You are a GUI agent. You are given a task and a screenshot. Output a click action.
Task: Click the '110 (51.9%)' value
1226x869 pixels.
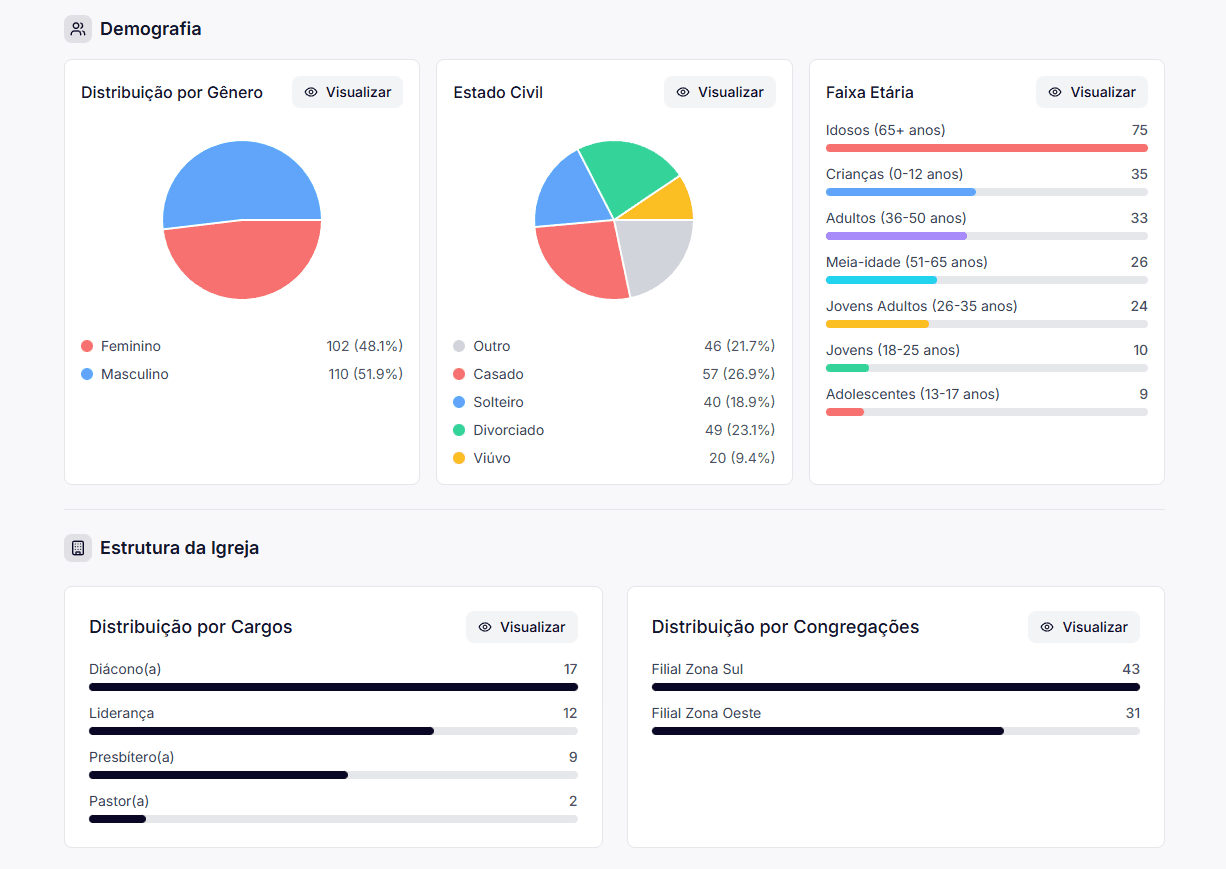click(x=366, y=374)
